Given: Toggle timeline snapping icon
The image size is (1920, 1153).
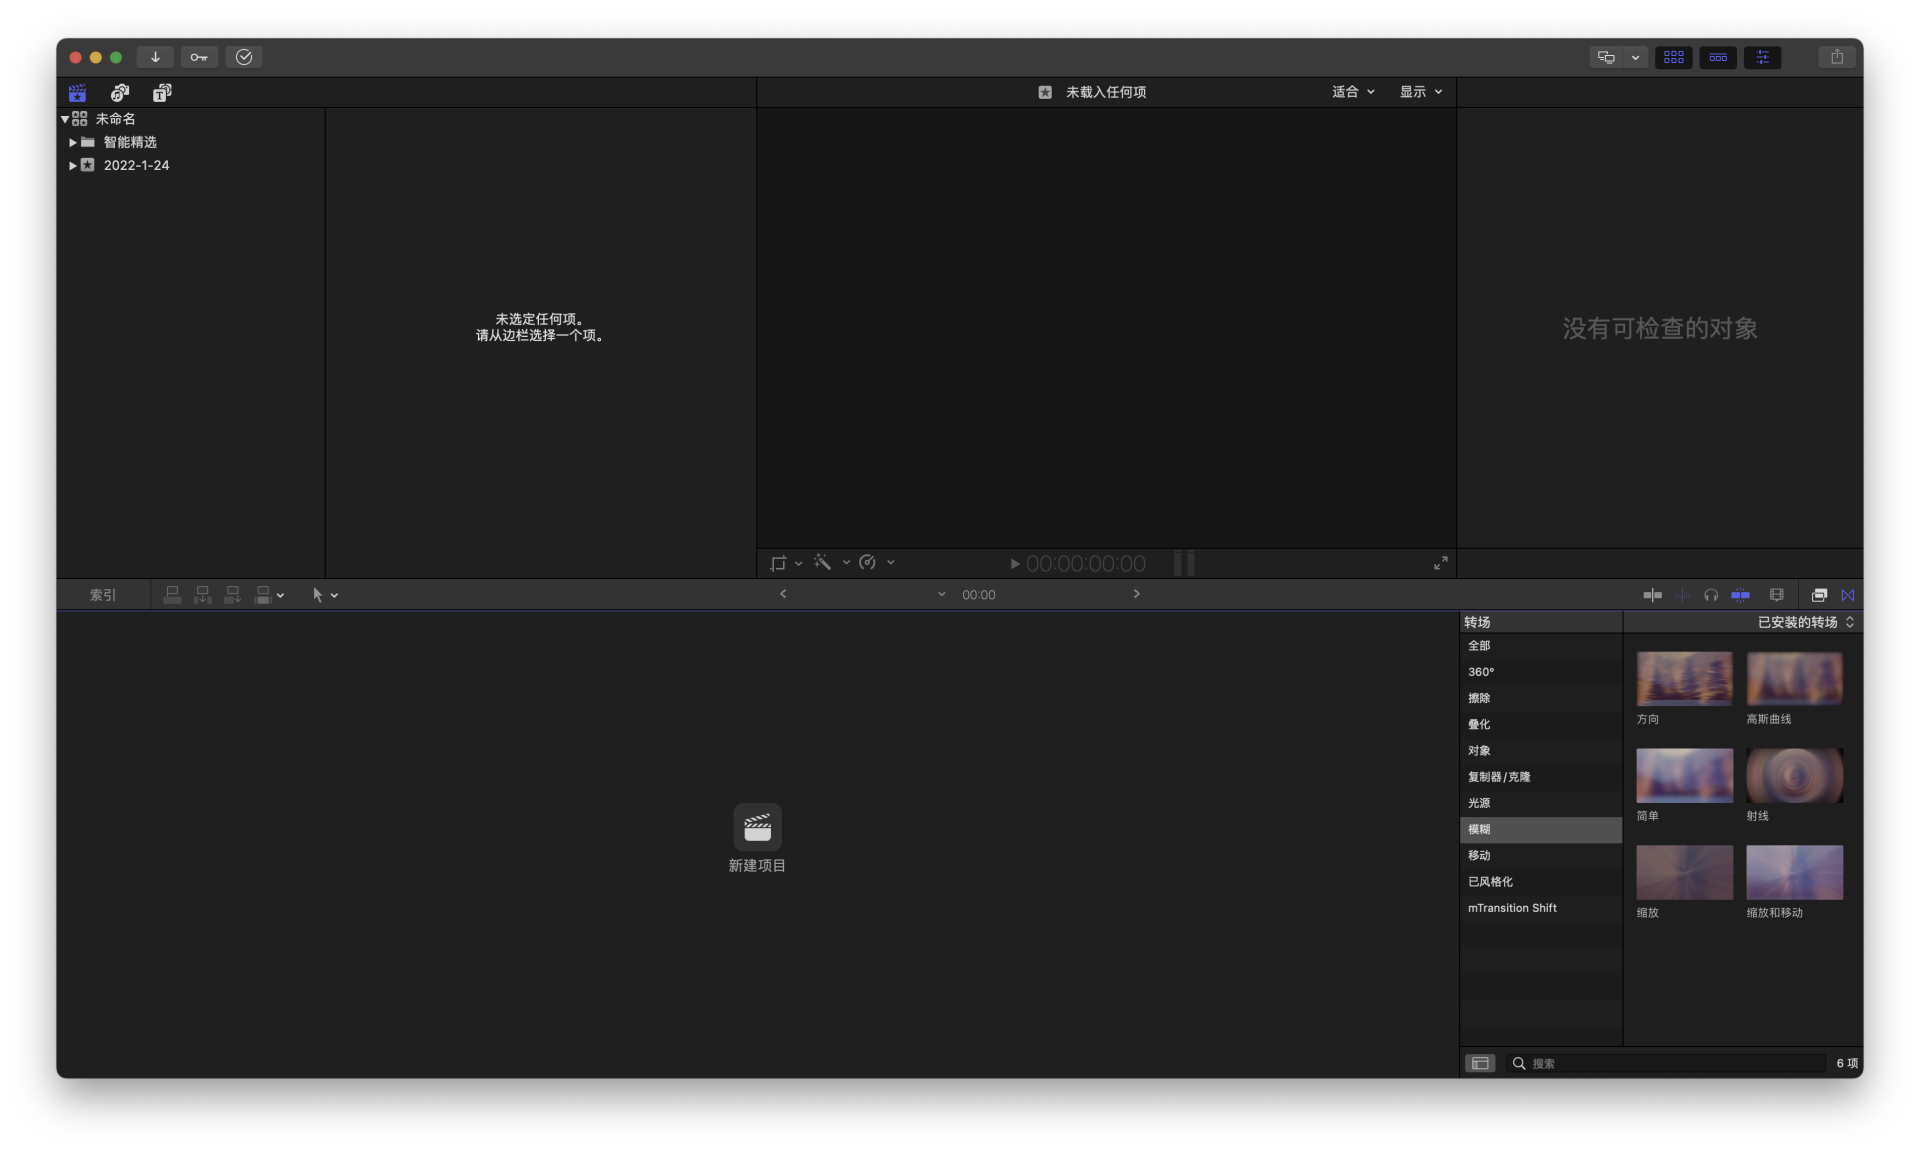Looking at the screenshot, I should point(1740,595).
